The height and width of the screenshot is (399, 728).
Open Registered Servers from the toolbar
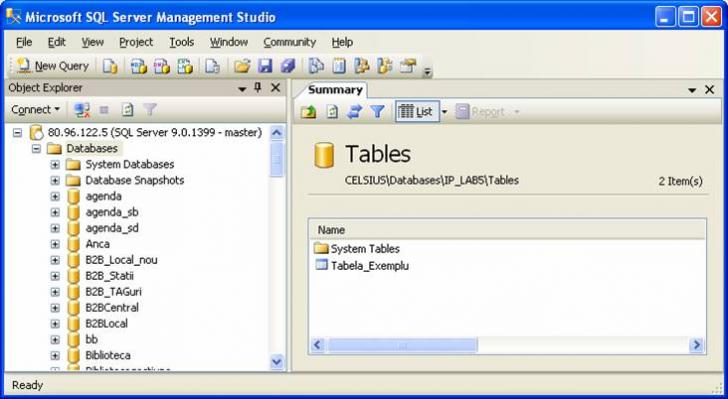click(x=316, y=66)
